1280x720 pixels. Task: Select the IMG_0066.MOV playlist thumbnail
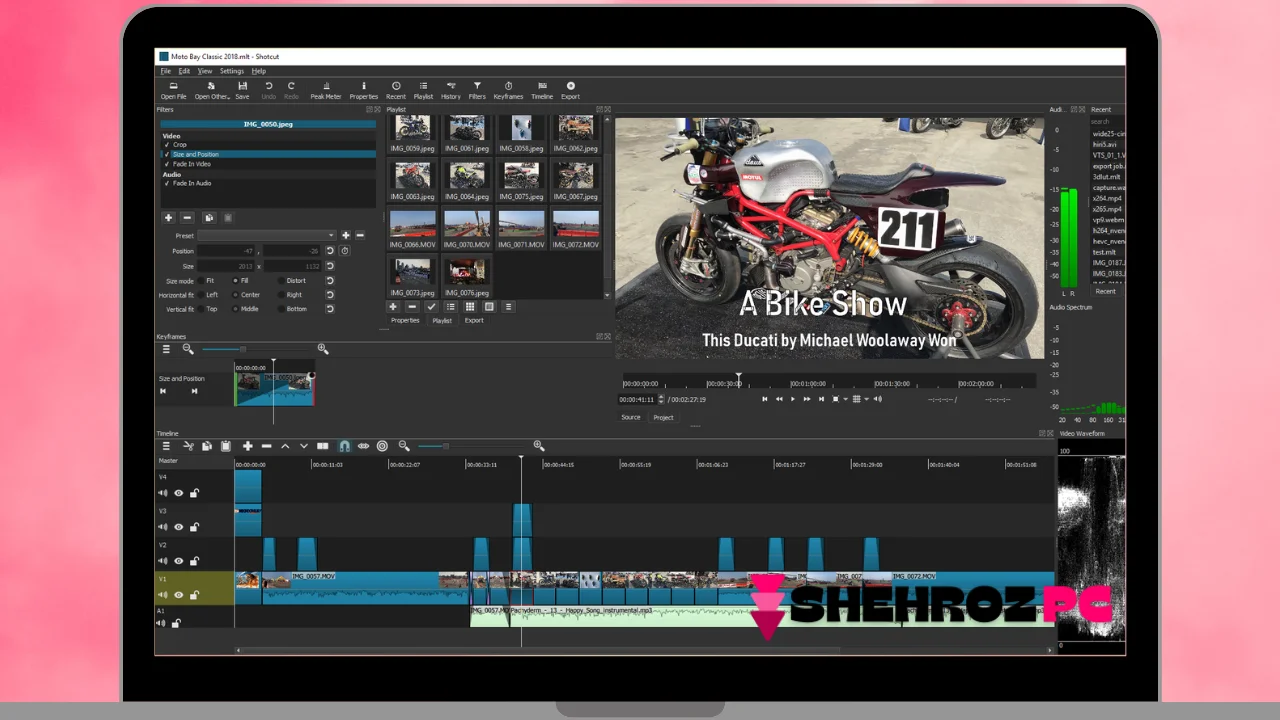coord(413,230)
